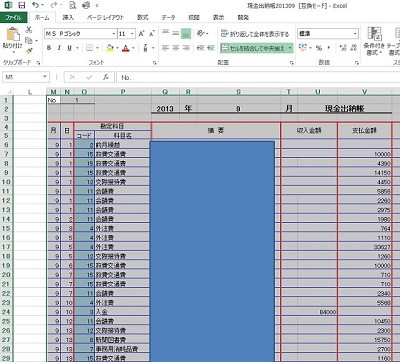400x362 pixels.
Task: Open the number format dropdown
Action: (355, 34)
